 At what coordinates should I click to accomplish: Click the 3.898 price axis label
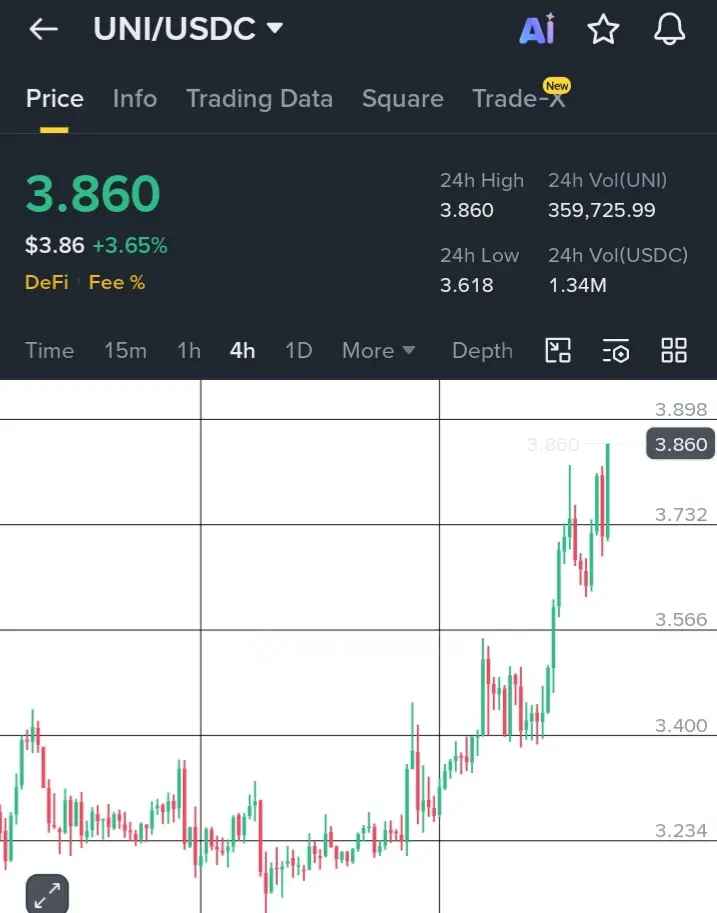[681, 409]
